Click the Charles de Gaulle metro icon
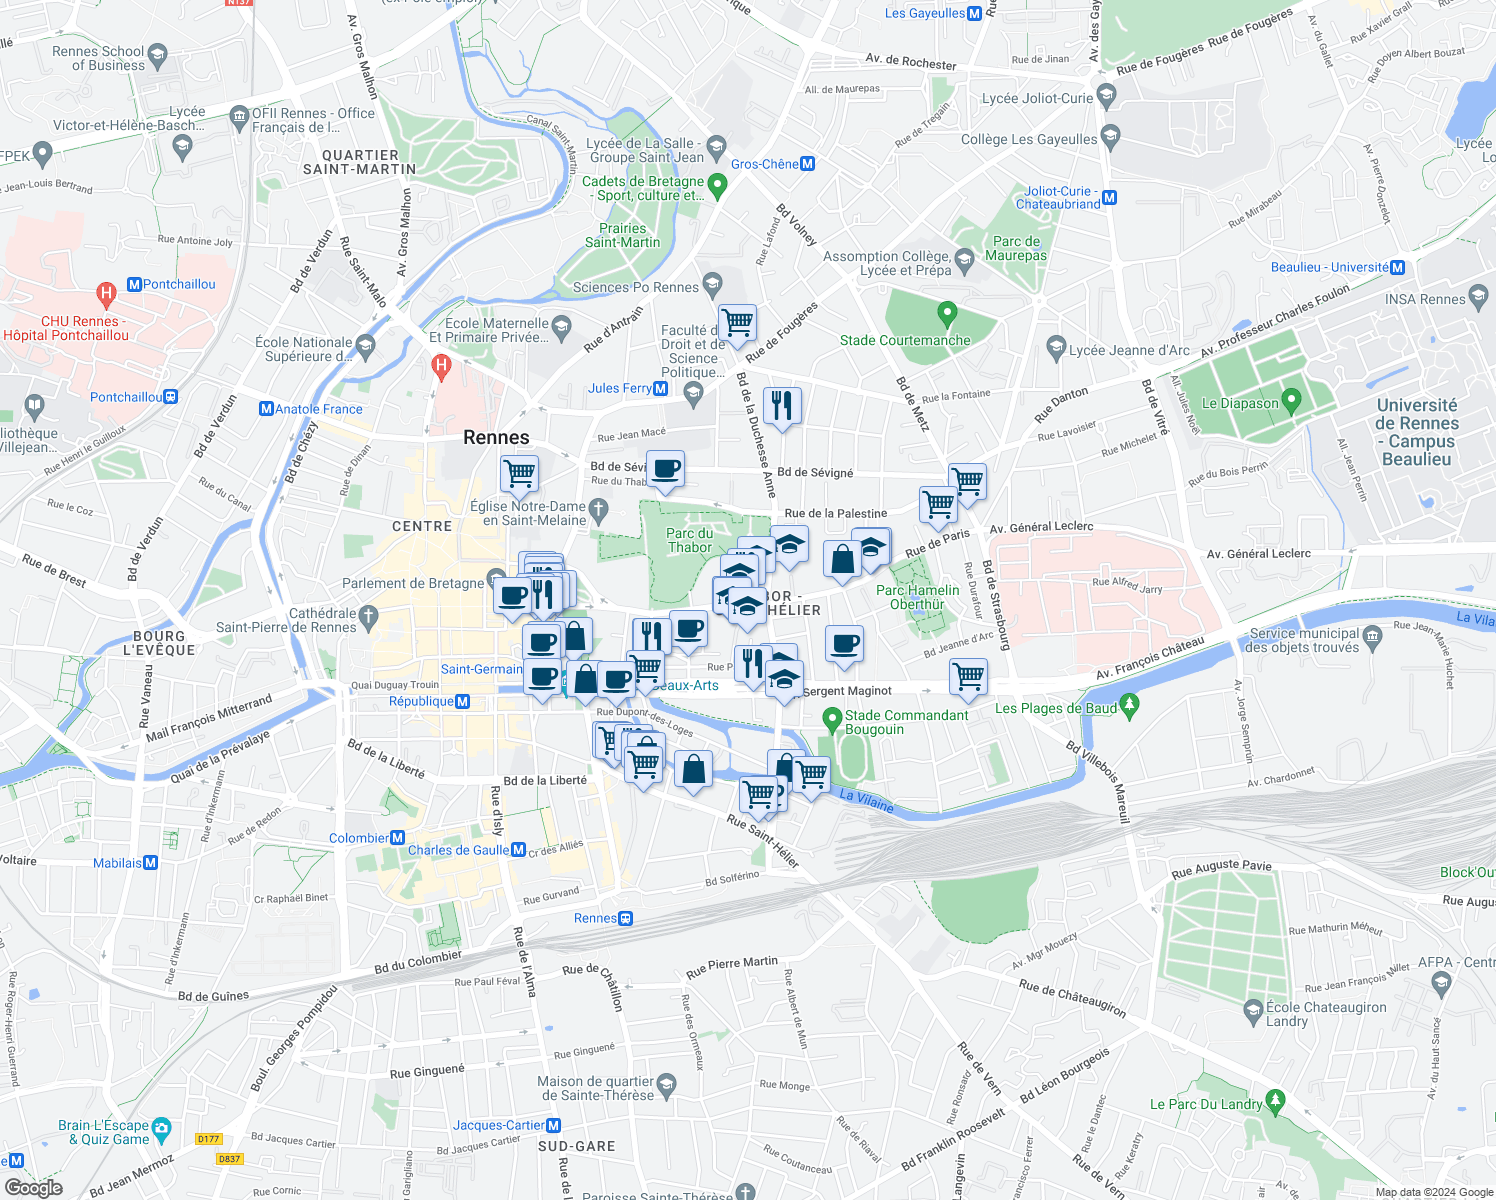This screenshot has height=1200, width=1496. click(519, 850)
